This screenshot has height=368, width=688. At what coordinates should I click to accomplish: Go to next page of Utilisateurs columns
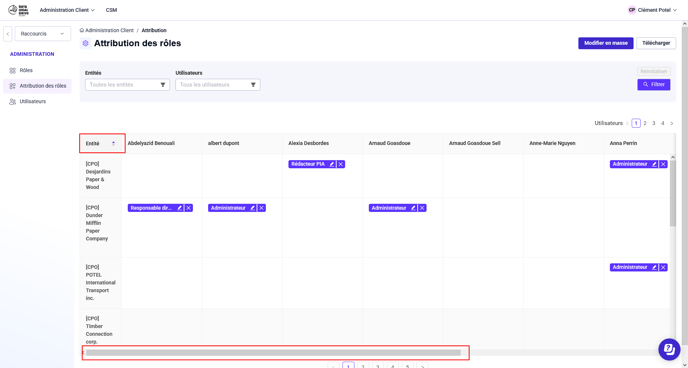(x=672, y=123)
